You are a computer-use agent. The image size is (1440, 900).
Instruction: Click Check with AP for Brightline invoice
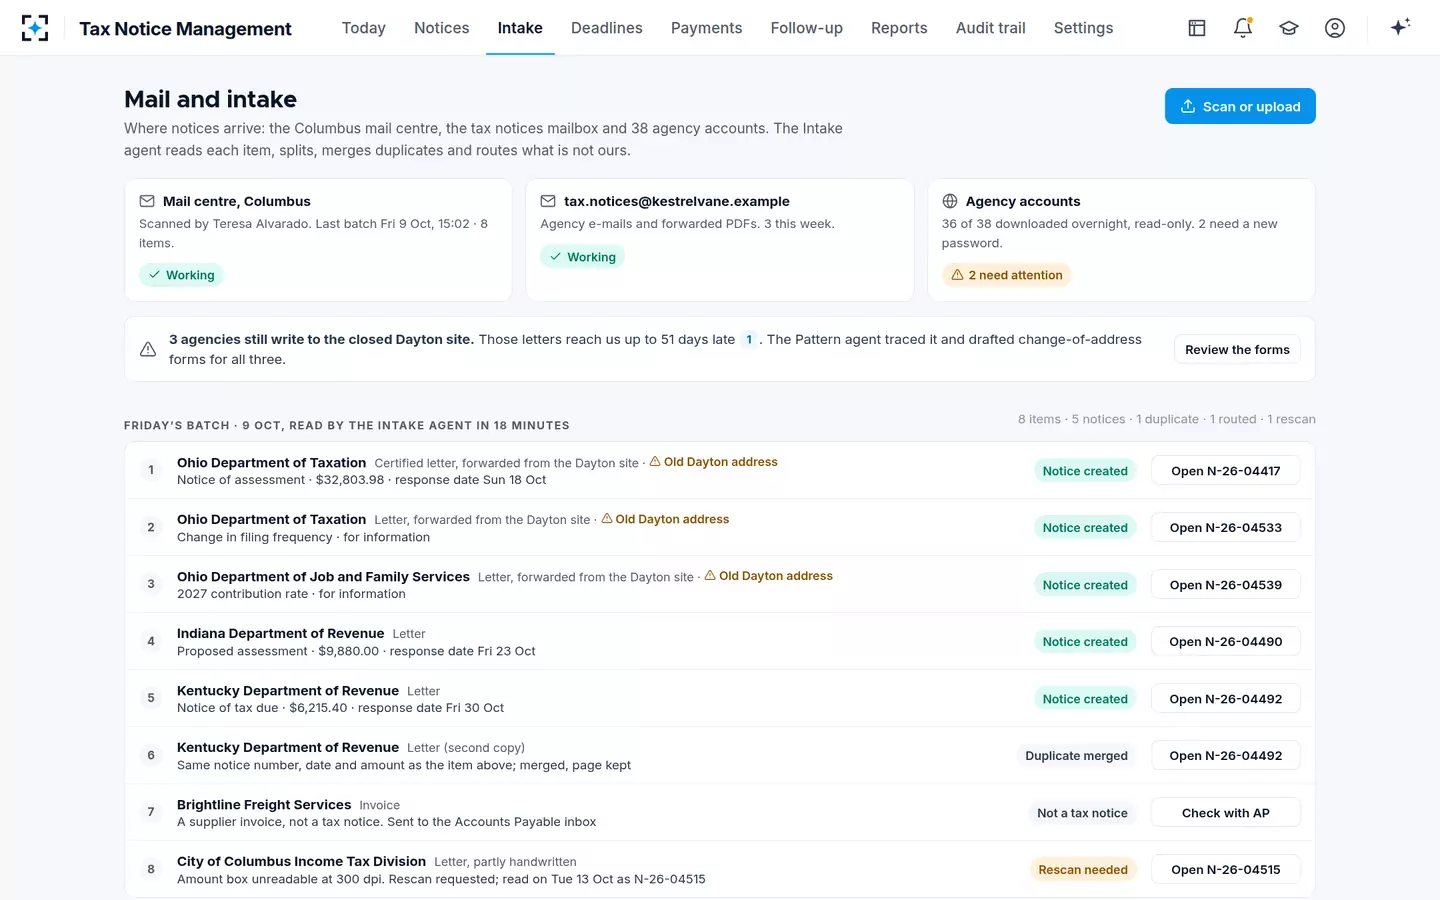click(1226, 813)
